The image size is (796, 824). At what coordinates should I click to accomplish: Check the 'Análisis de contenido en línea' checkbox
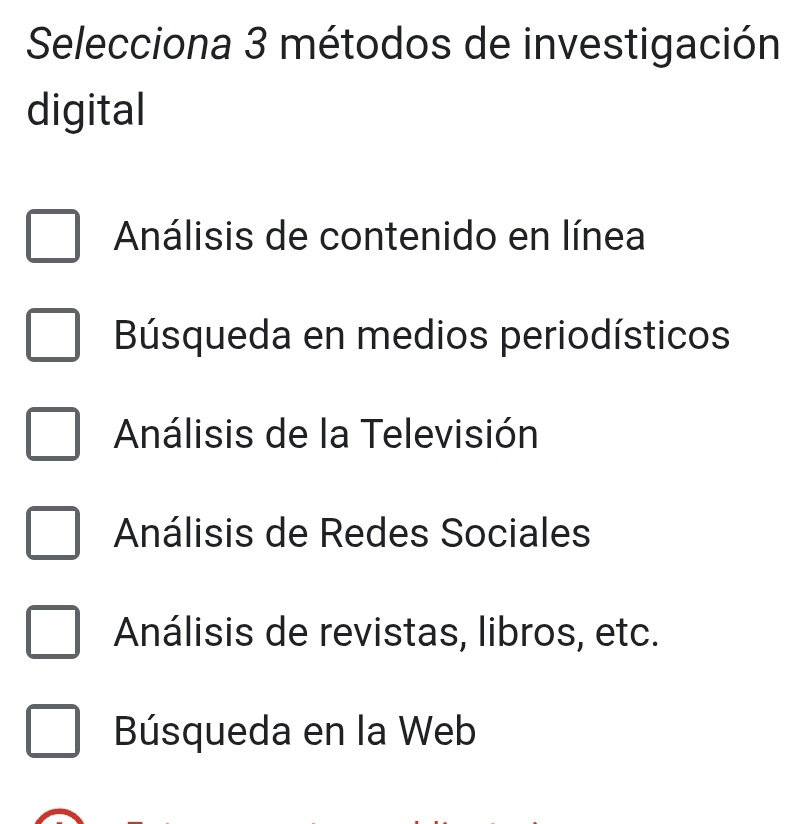click(x=53, y=237)
